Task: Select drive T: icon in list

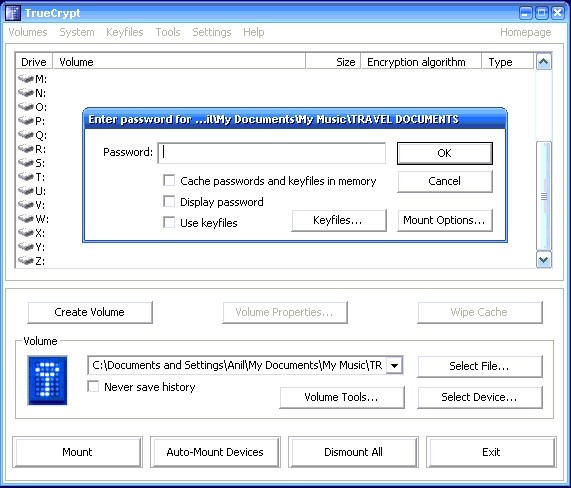Action: point(26,177)
